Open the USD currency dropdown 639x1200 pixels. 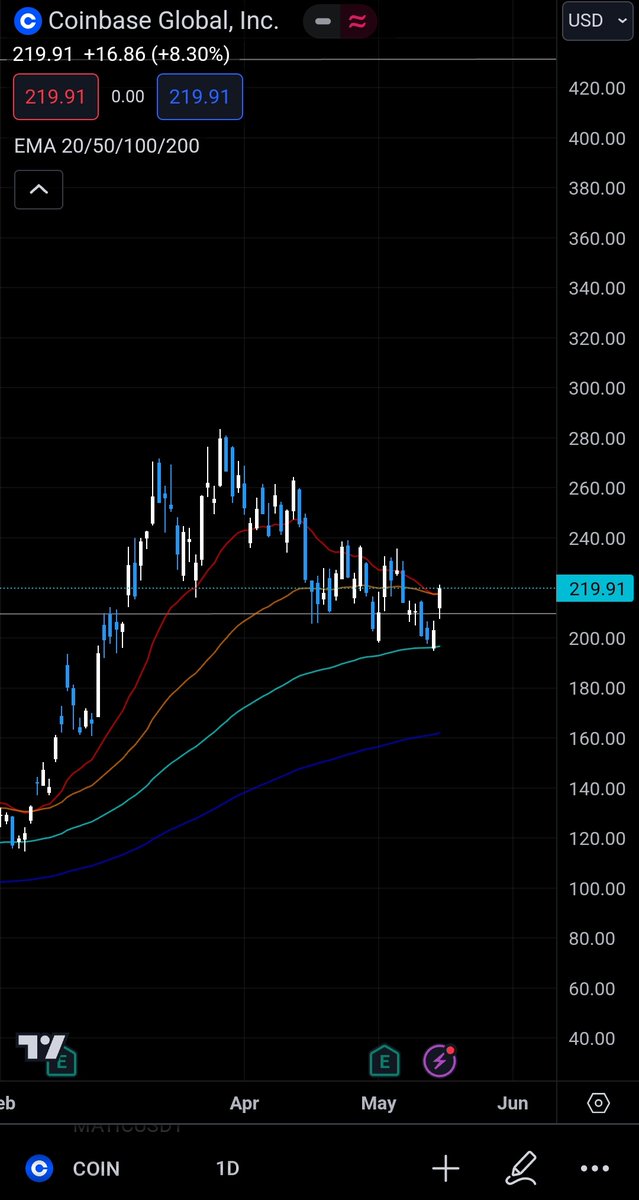(x=597, y=20)
